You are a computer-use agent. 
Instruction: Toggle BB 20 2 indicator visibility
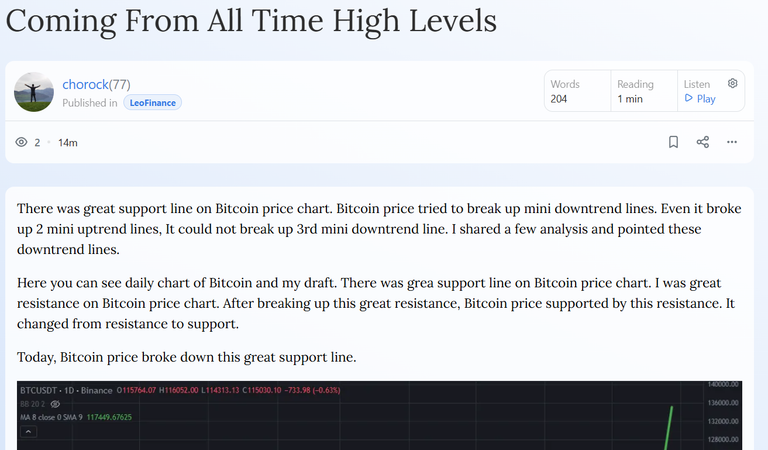(55, 404)
